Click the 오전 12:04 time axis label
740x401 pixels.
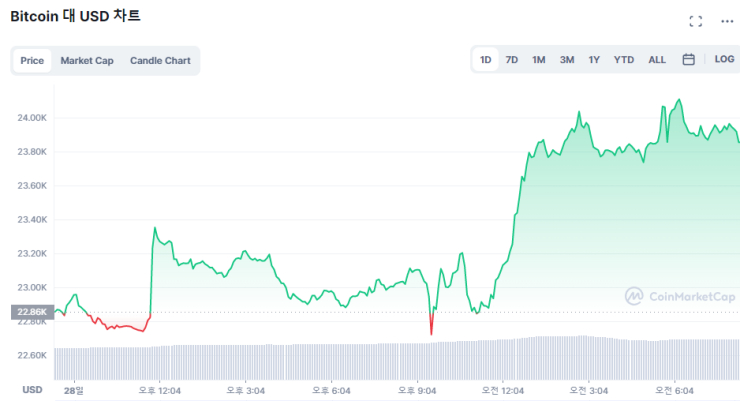[503, 389]
